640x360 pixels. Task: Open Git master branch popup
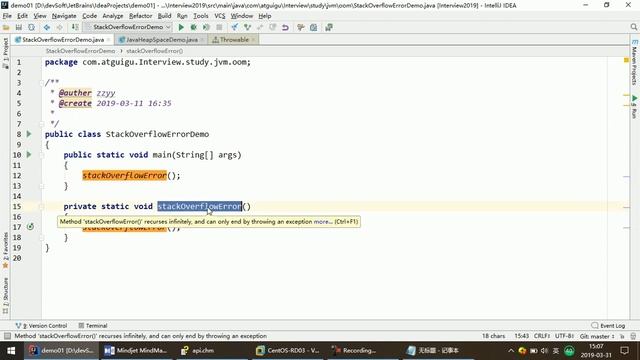[597, 336]
